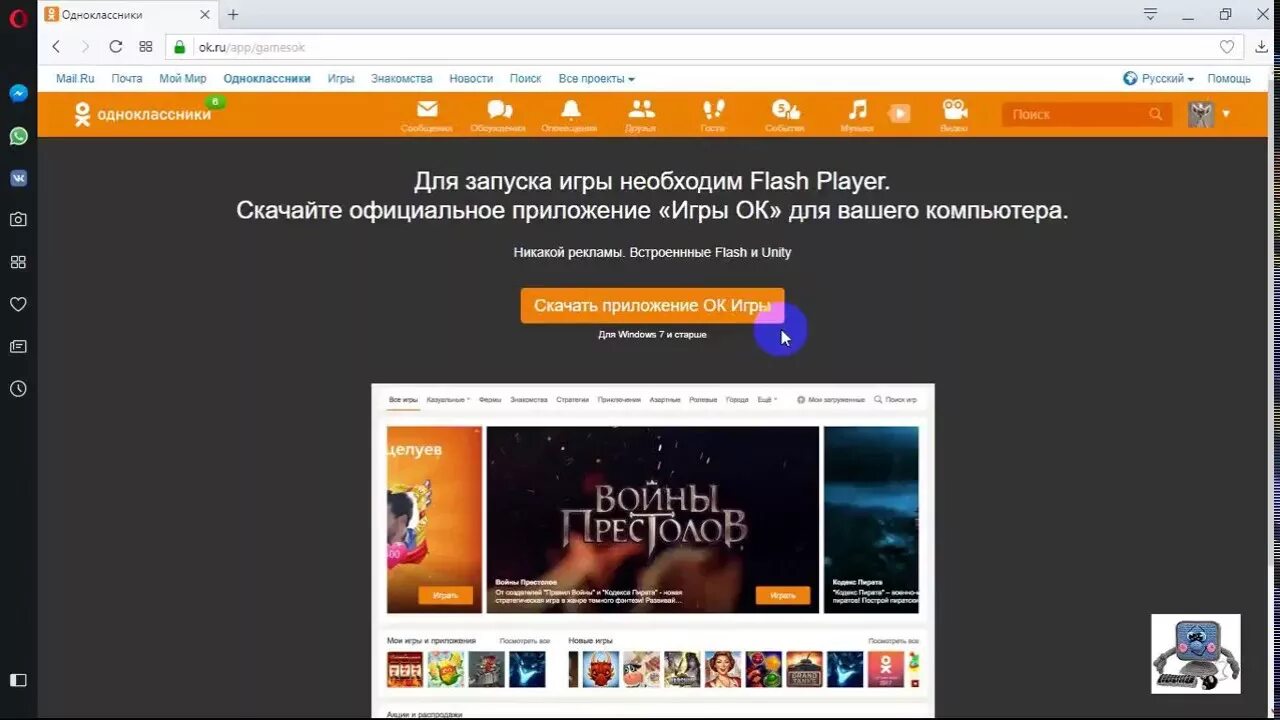
Task: Open Одноклассники link in portal bar
Action: [267, 78]
